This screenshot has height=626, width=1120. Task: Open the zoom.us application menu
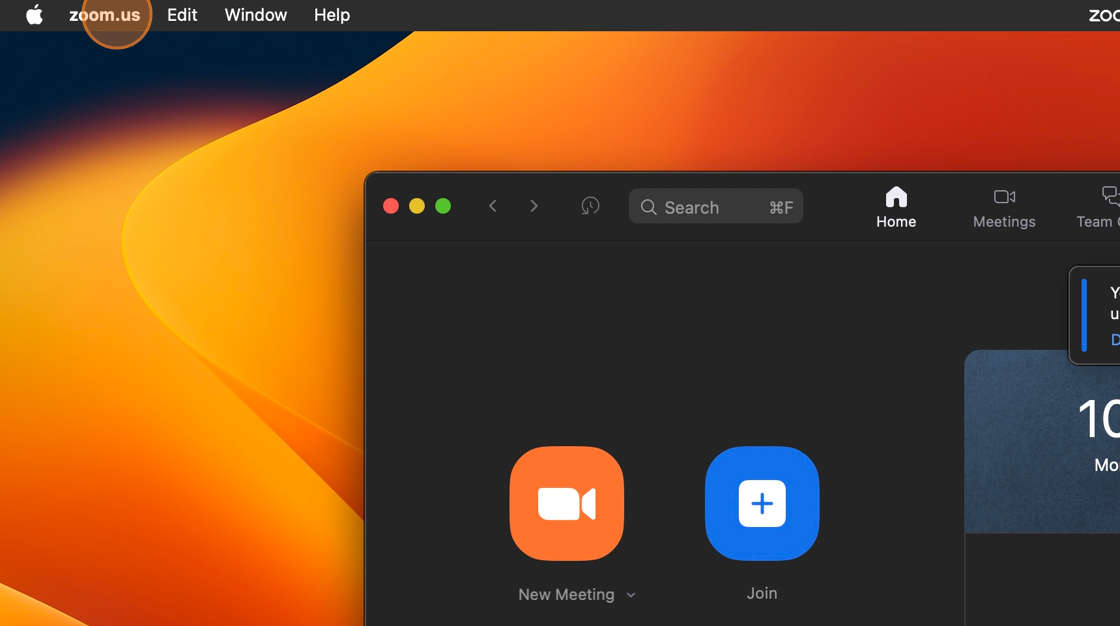coord(104,15)
